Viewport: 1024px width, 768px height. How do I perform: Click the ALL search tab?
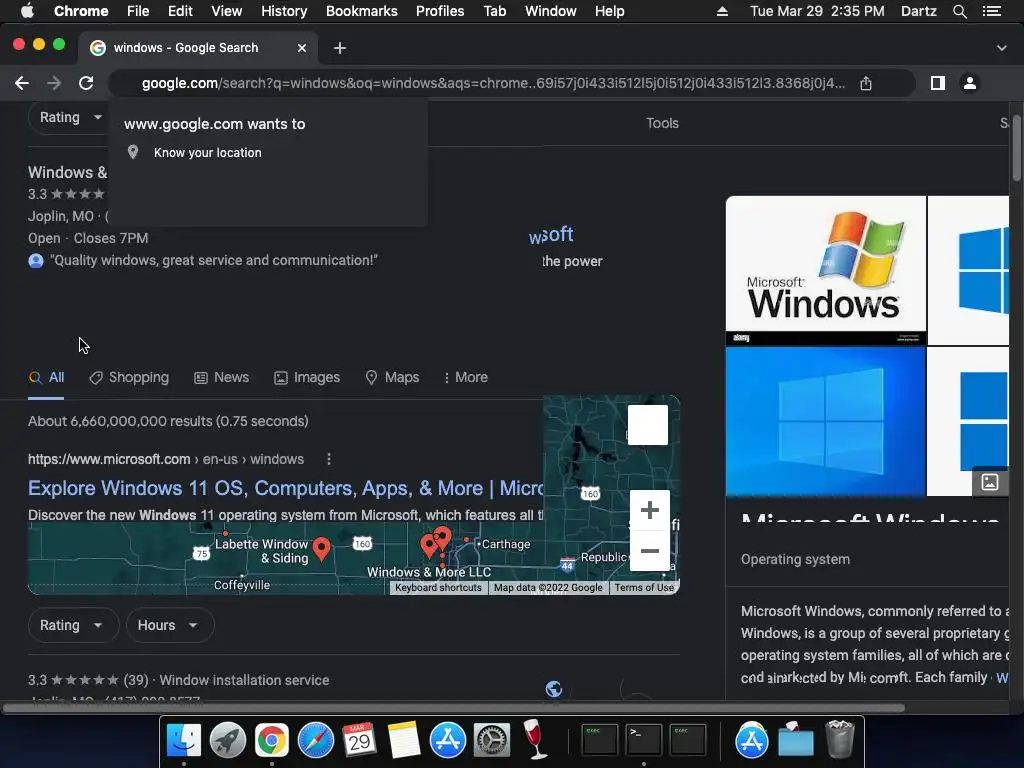tap(47, 377)
